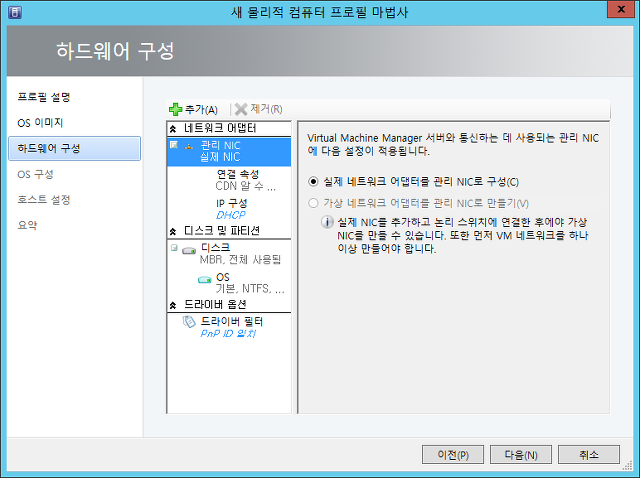Click the gray X Remove (제거) icon

[x=241, y=109]
